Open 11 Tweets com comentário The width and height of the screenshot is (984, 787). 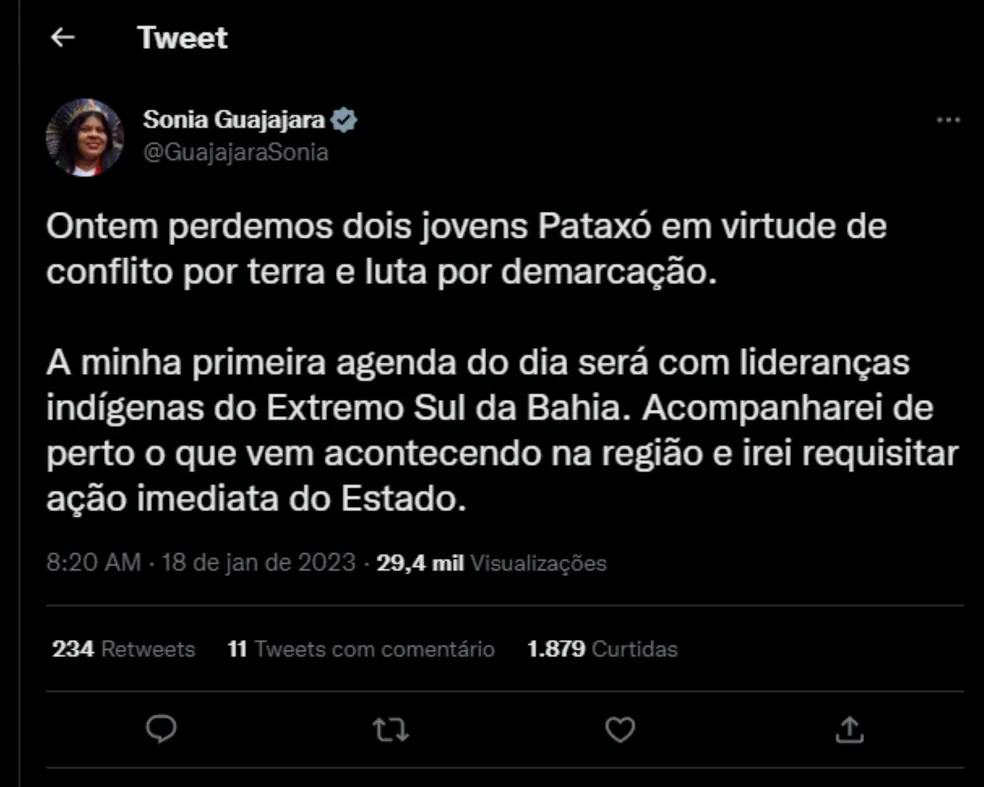(x=361, y=649)
